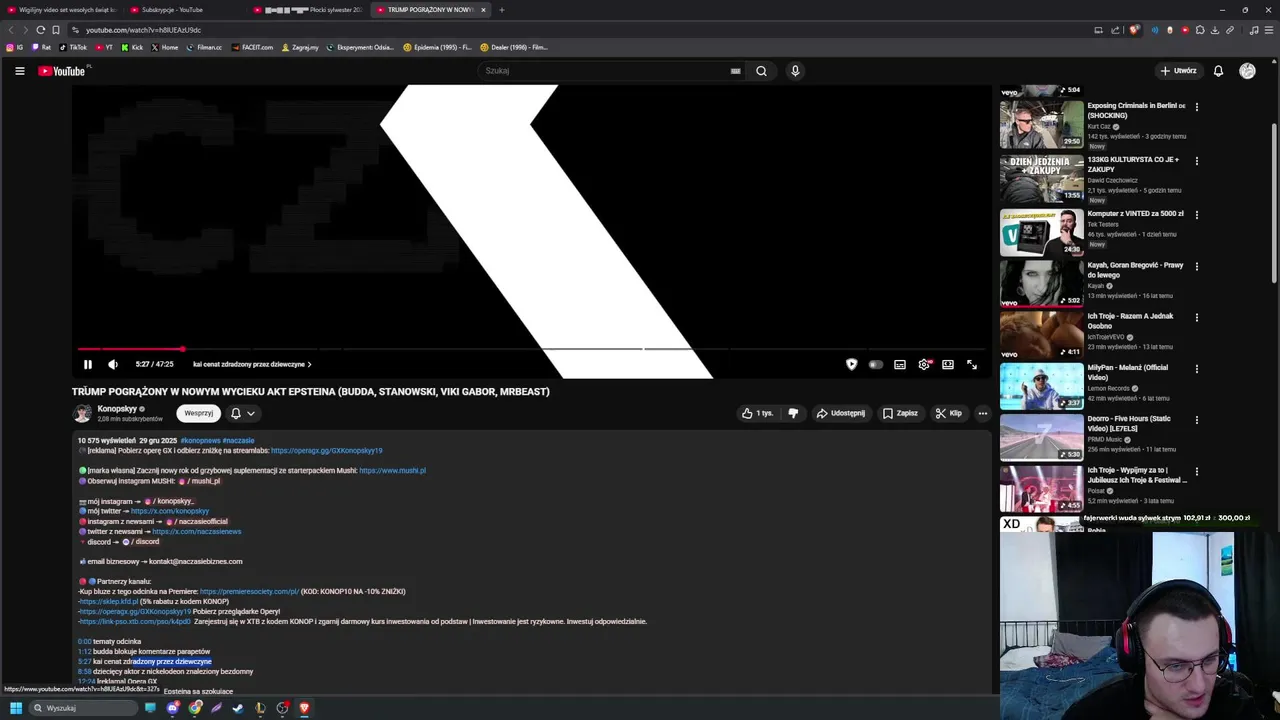Open FACEIT.com bookmark
This screenshot has width=1280, height=720.
[x=252, y=47]
